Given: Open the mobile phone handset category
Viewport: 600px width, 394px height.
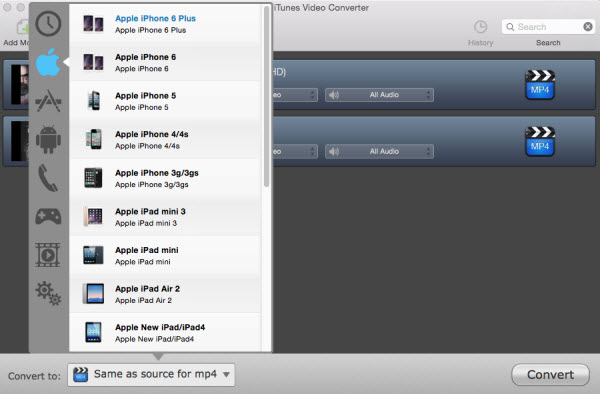Looking at the screenshot, I should (48, 178).
